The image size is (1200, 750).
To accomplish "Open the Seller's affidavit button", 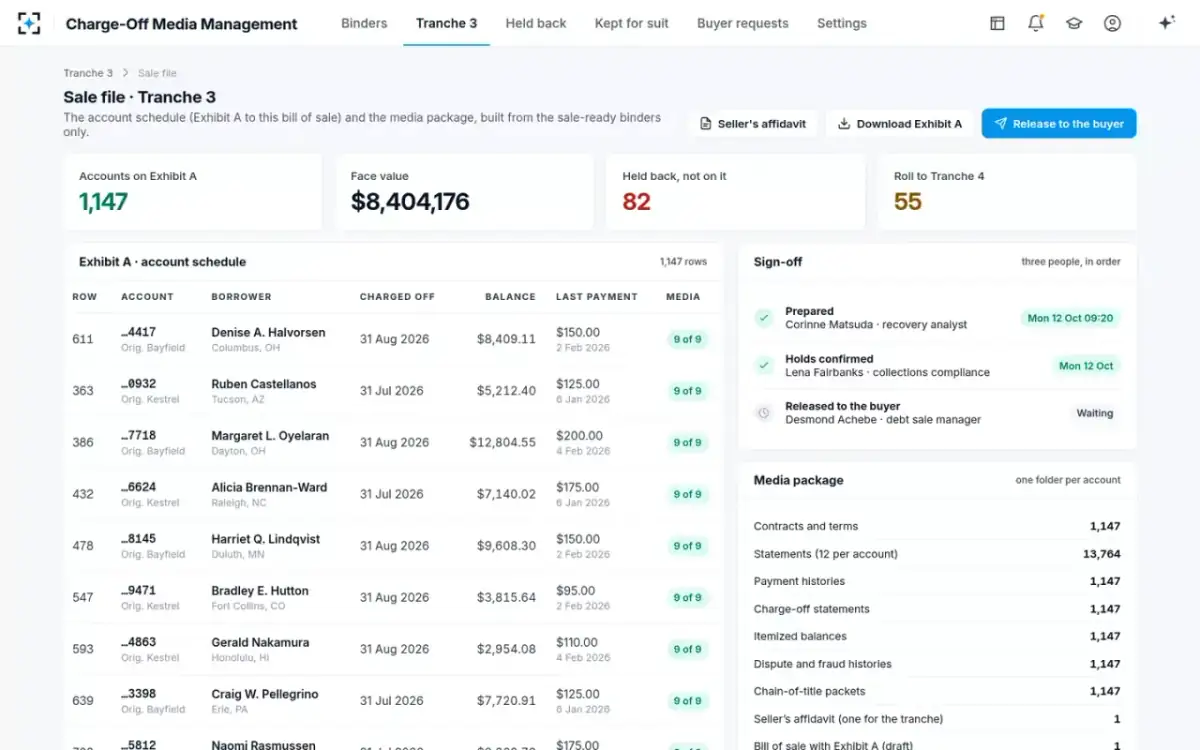I will point(752,124).
